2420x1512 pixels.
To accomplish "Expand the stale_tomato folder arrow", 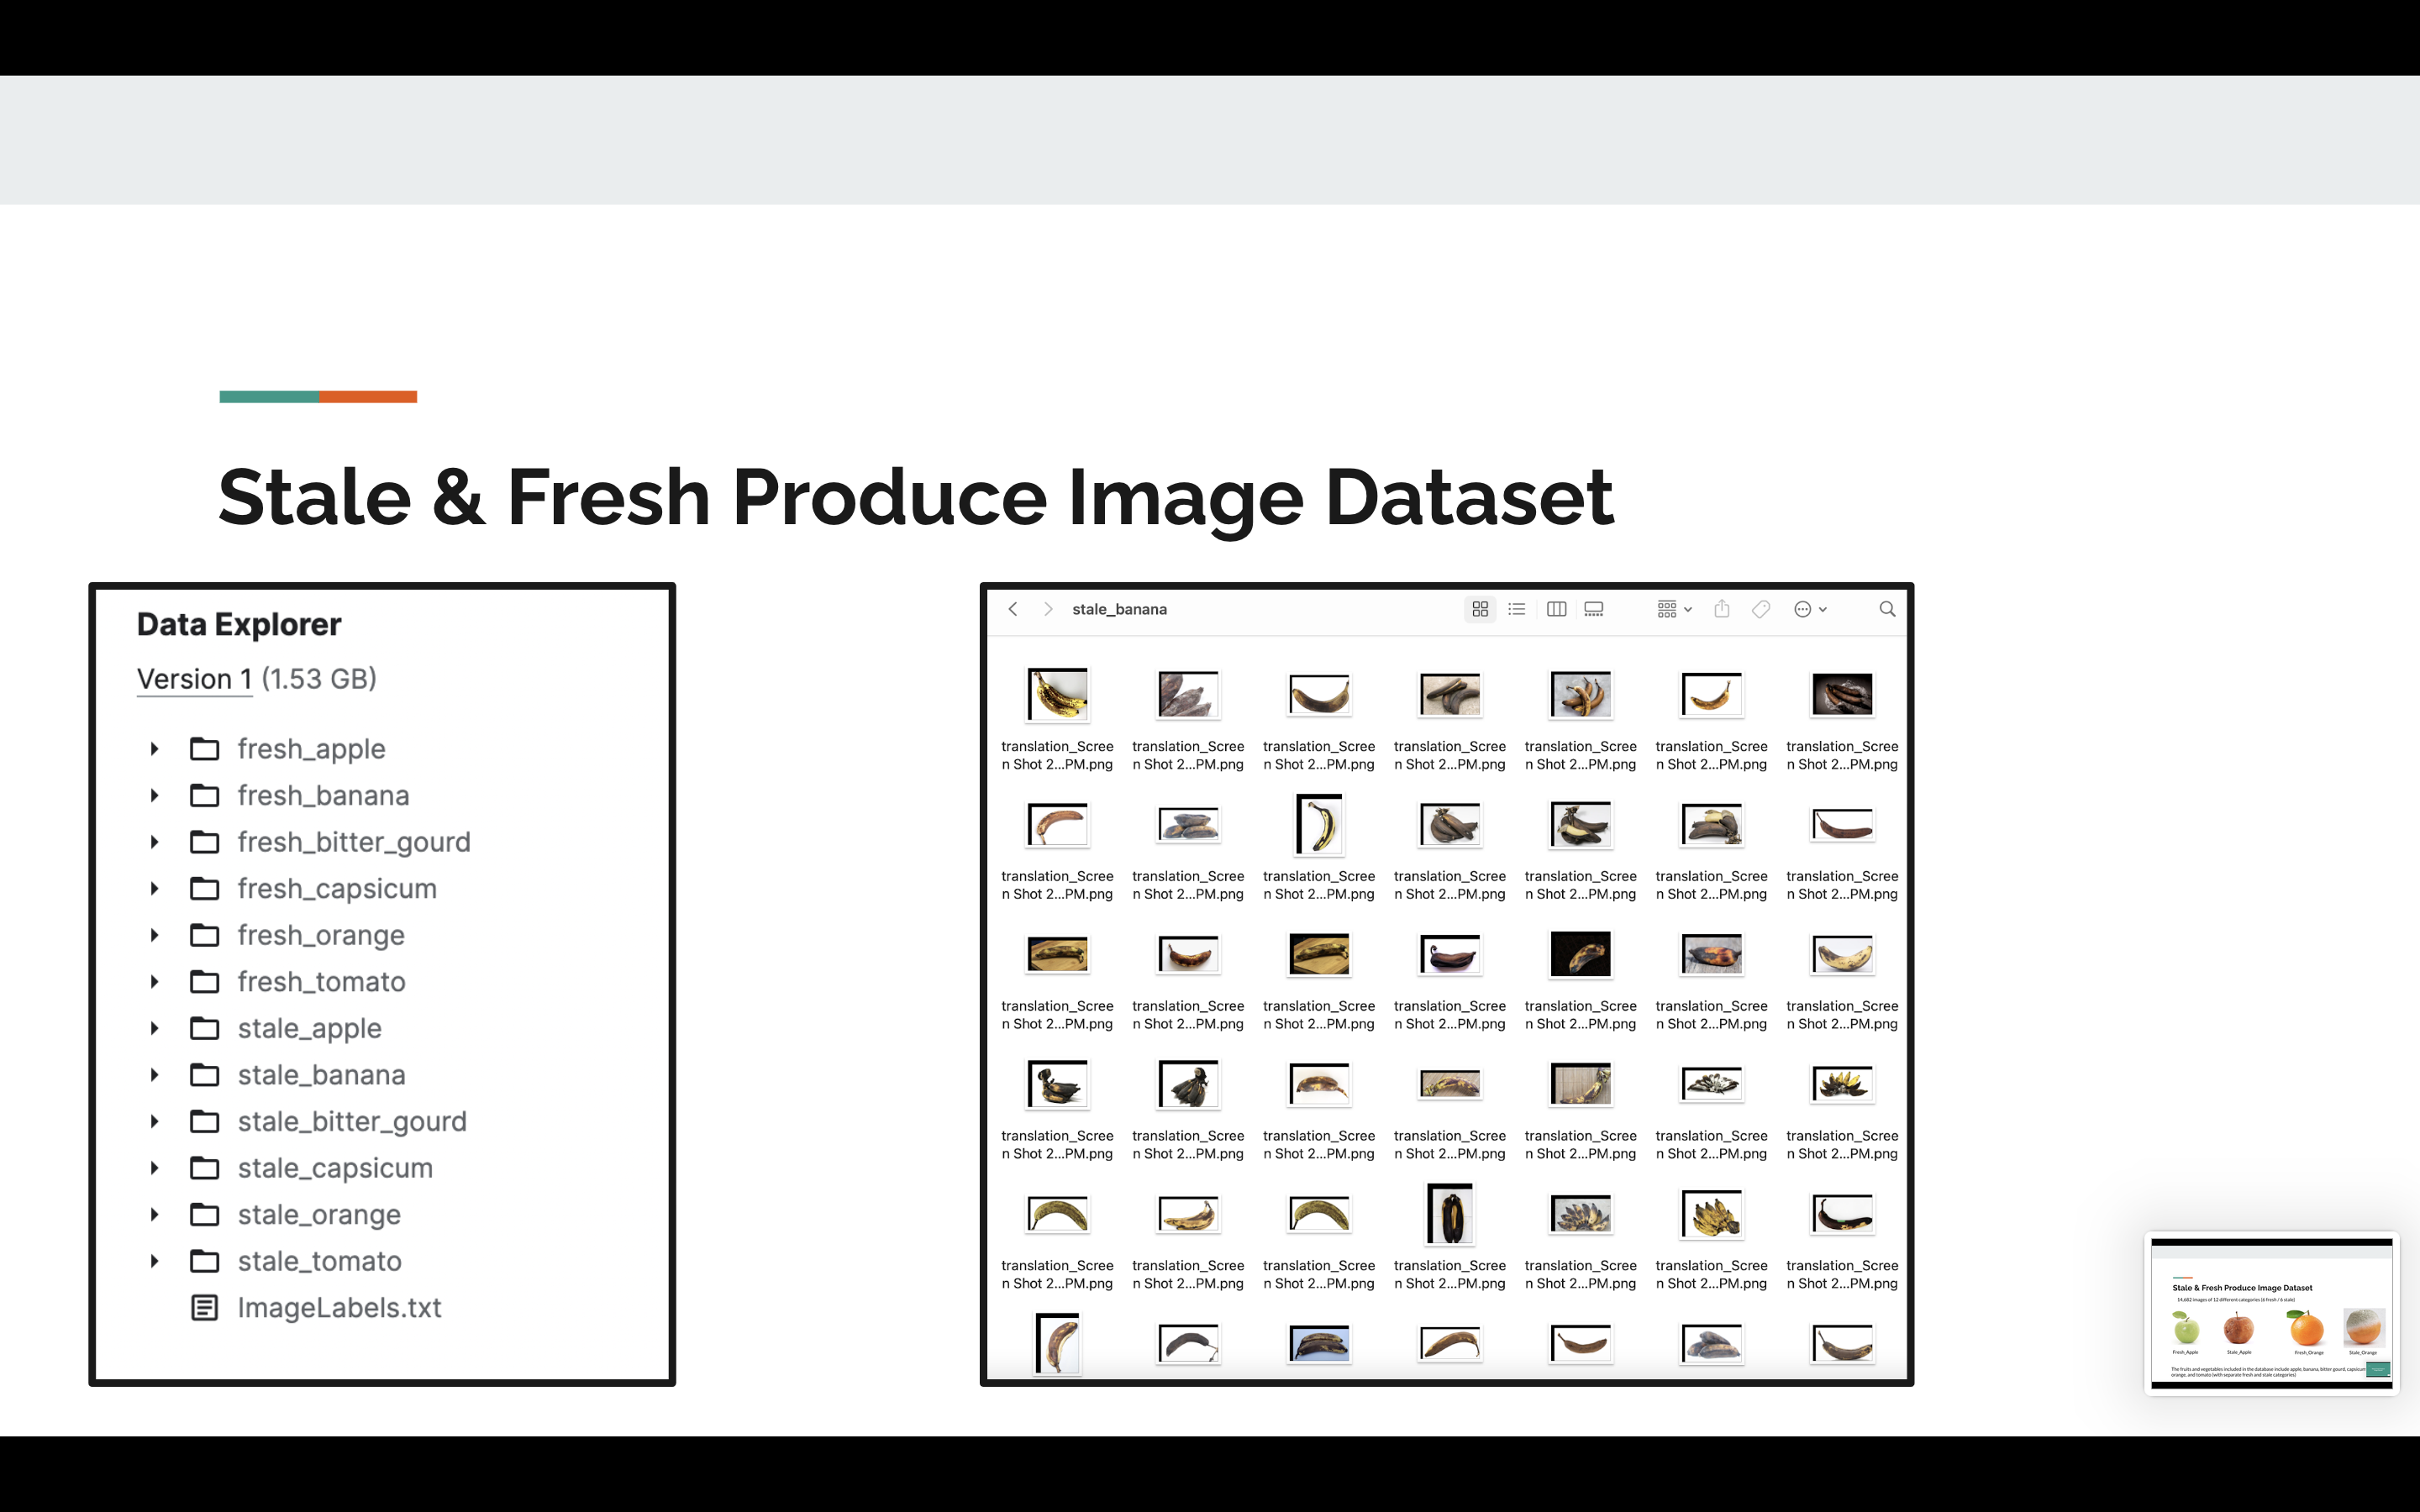I will 154,1261.
